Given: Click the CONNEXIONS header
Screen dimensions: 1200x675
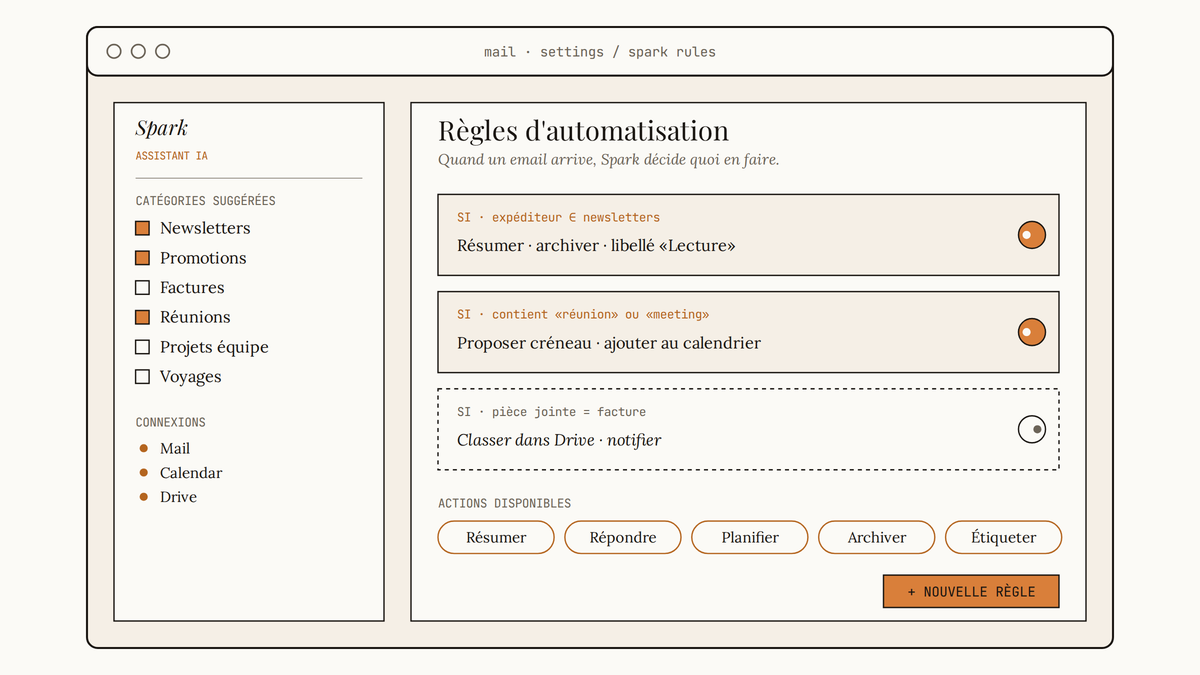Looking at the screenshot, I should [x=171, y=422].
